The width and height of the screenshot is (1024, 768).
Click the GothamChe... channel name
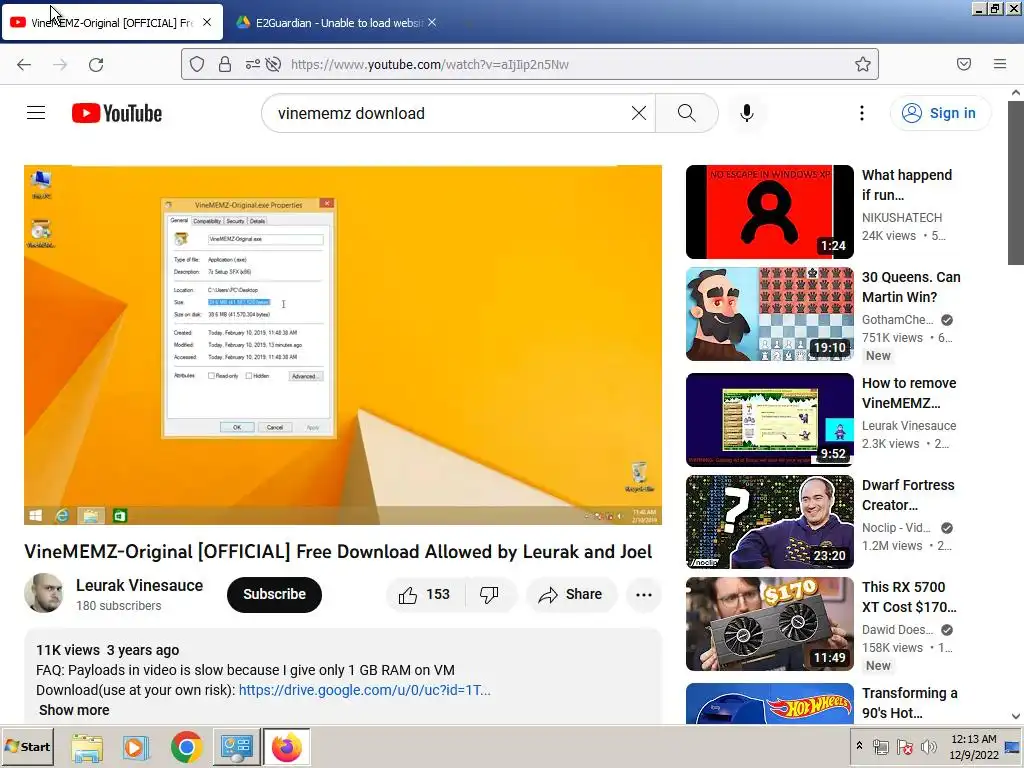[897, 319]
